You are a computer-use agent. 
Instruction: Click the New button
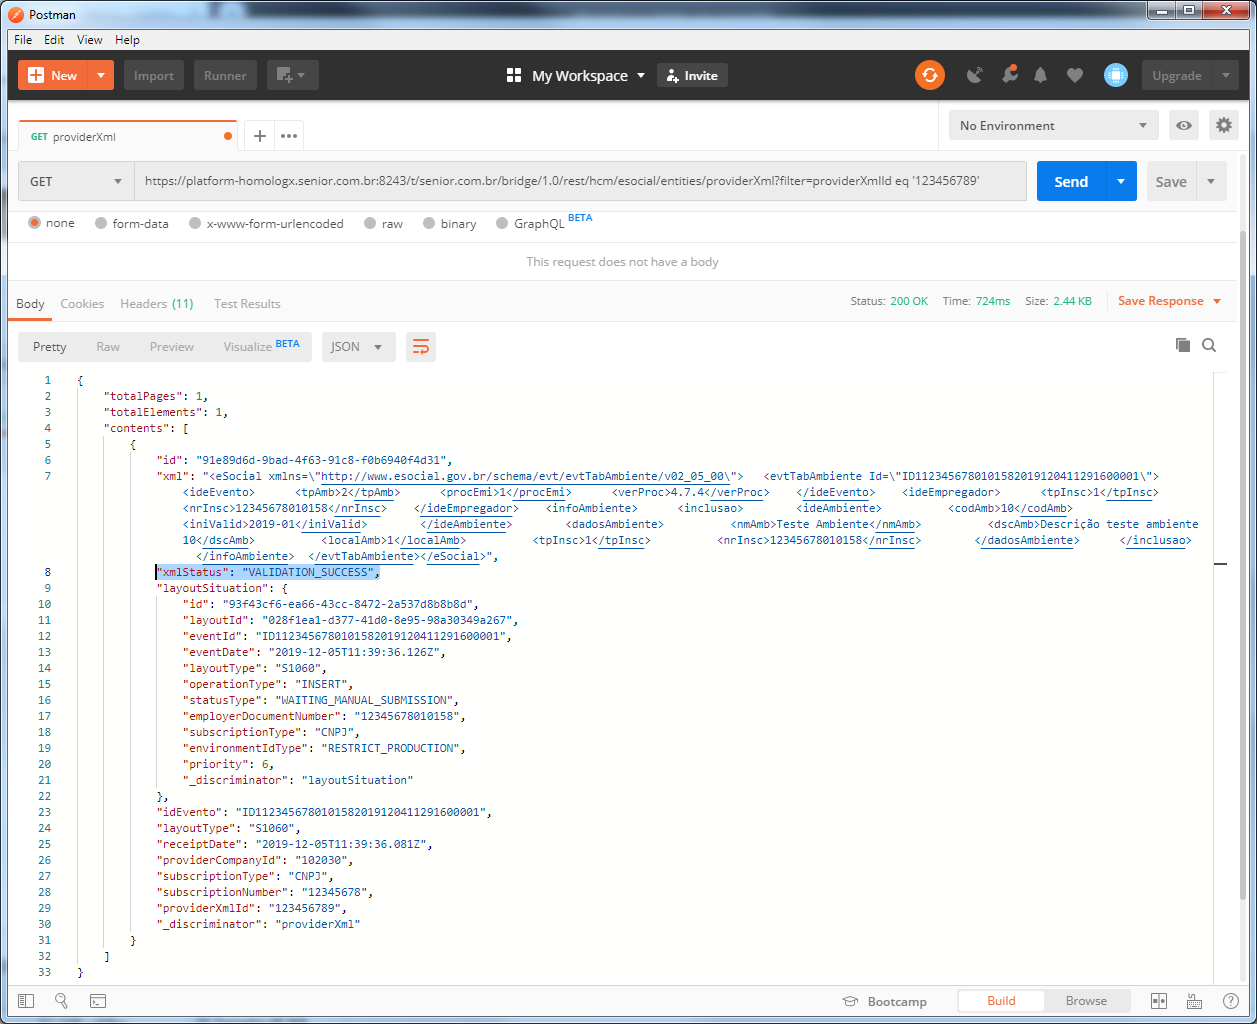click(53, 75)
